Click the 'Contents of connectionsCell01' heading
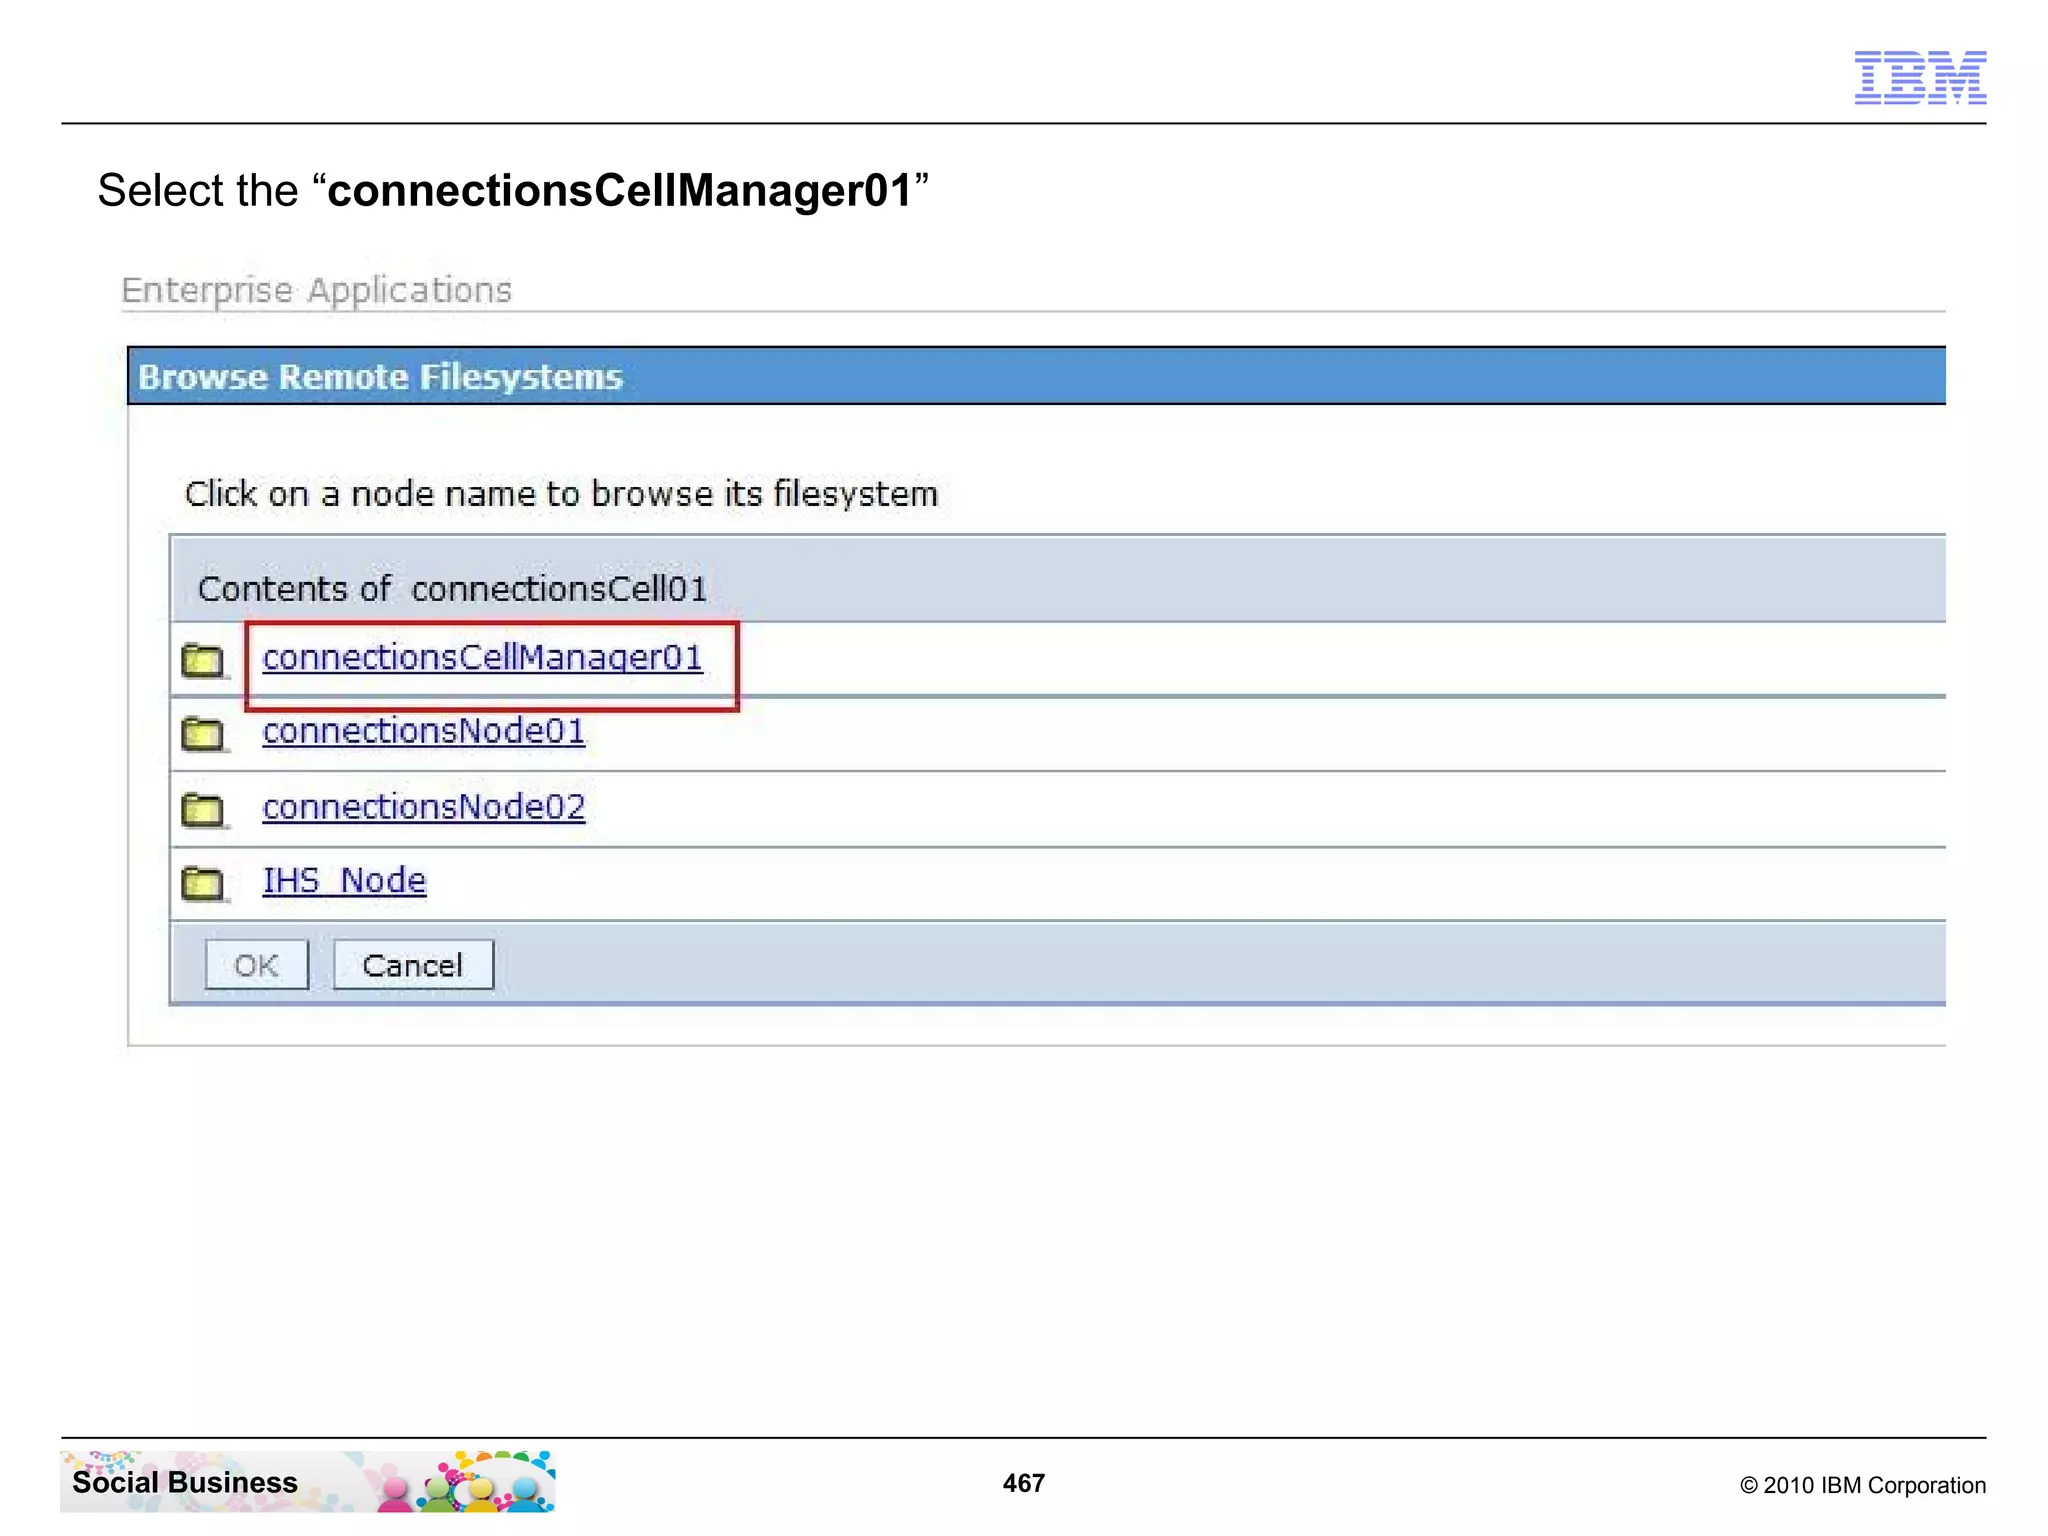This screenshot has height=1536, width=2048. (x=453, y=589)
